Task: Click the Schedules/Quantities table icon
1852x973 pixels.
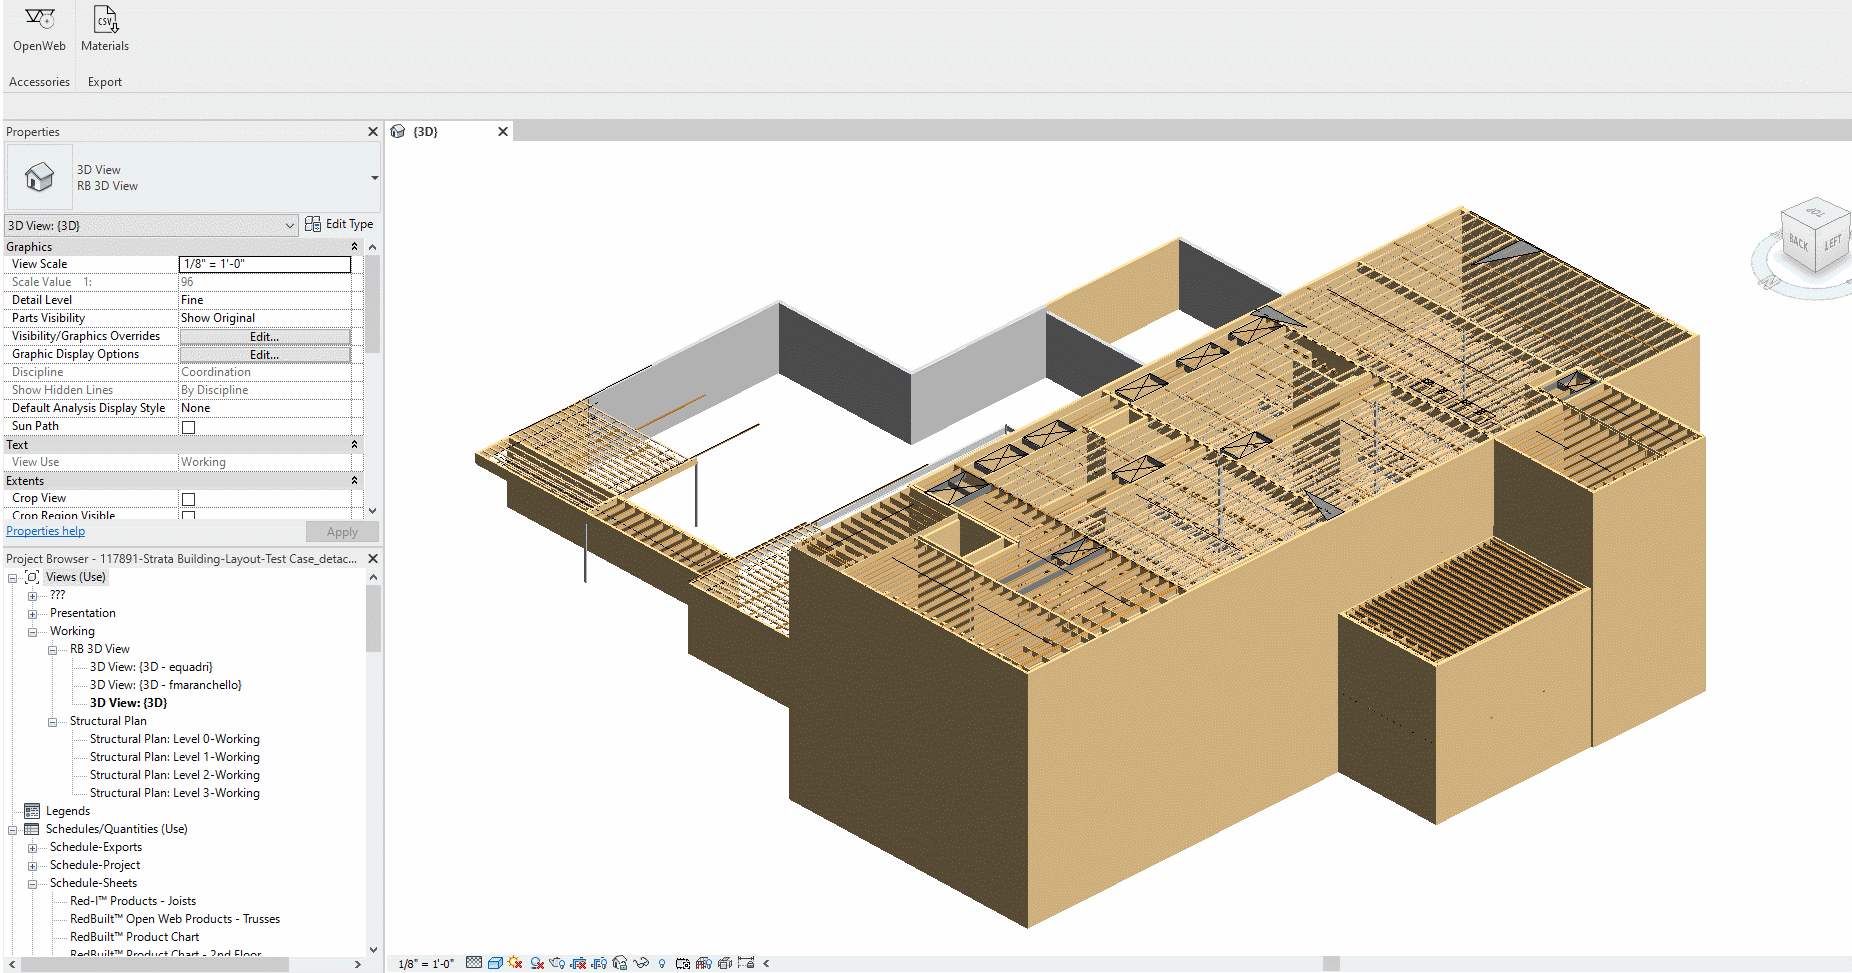Action: click(32, 829)
